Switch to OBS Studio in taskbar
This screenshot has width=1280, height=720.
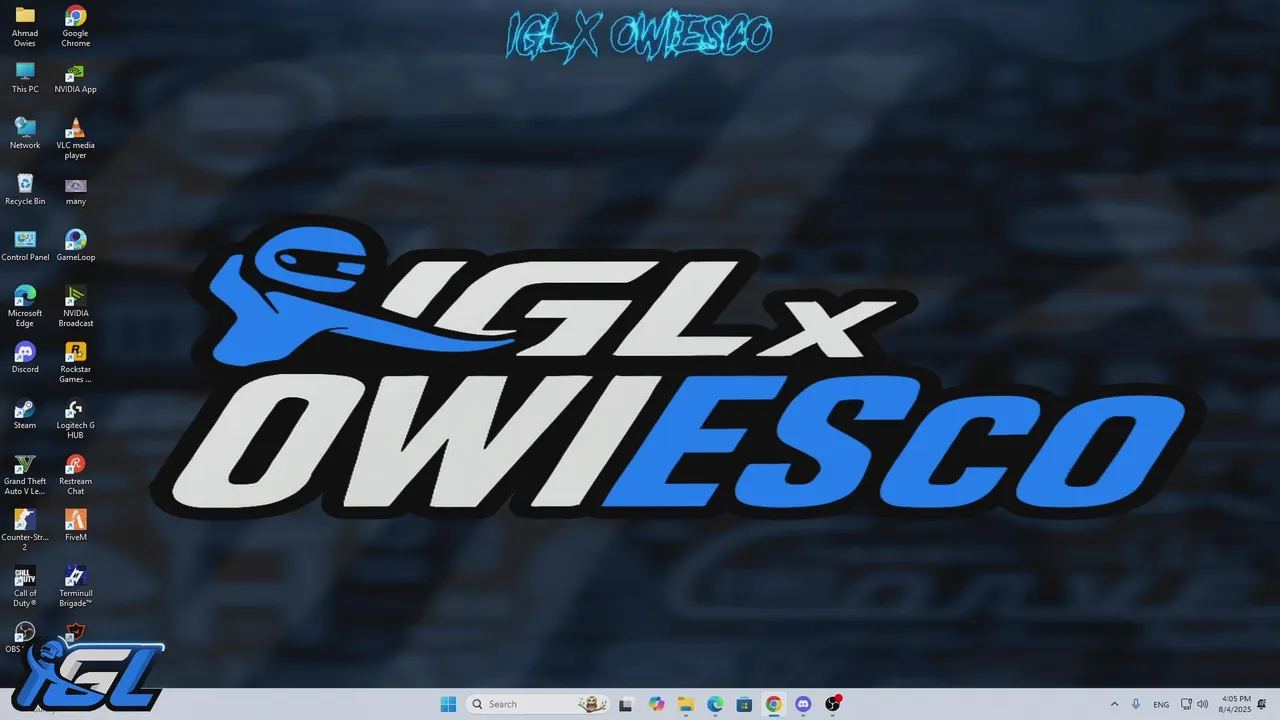coord(832,704)
